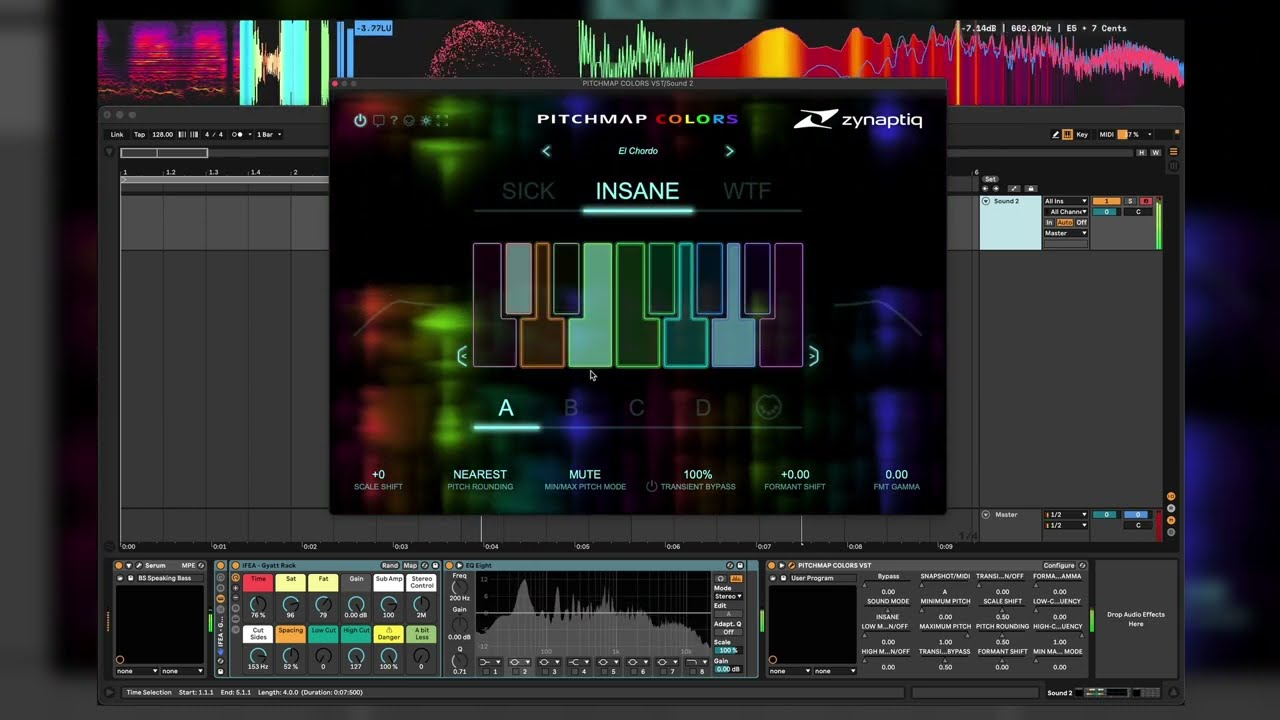Viewport: 1280px width, 720px height.
Task: Open the Serum plugin wrench icon
Action: (139, 566)
